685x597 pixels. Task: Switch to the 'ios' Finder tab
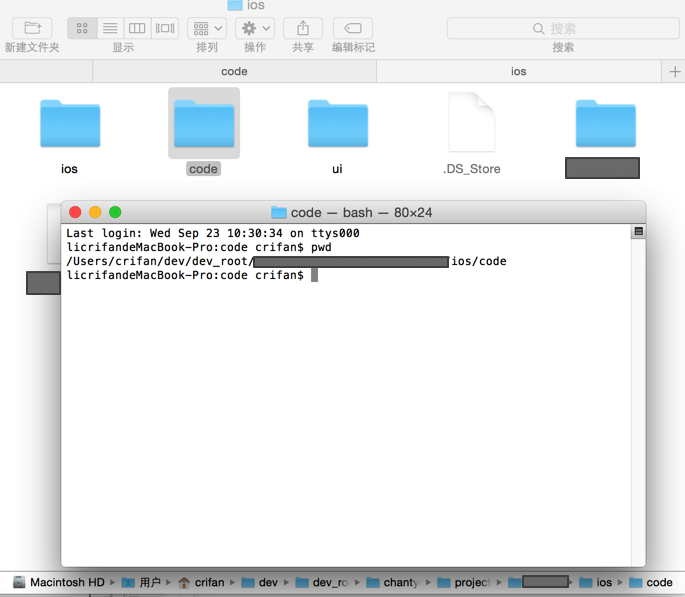point(519,71)
